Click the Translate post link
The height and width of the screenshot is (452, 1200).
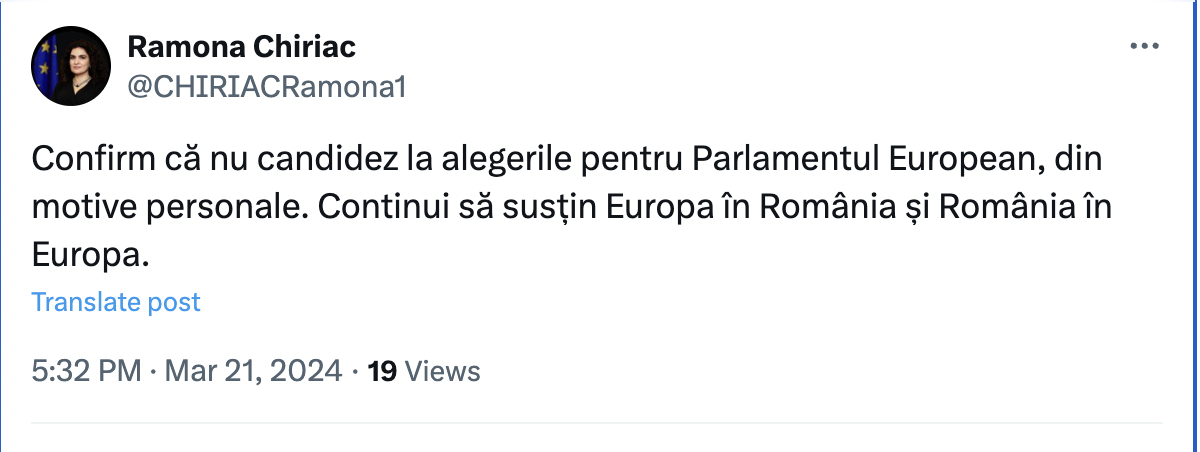(116, 302)
